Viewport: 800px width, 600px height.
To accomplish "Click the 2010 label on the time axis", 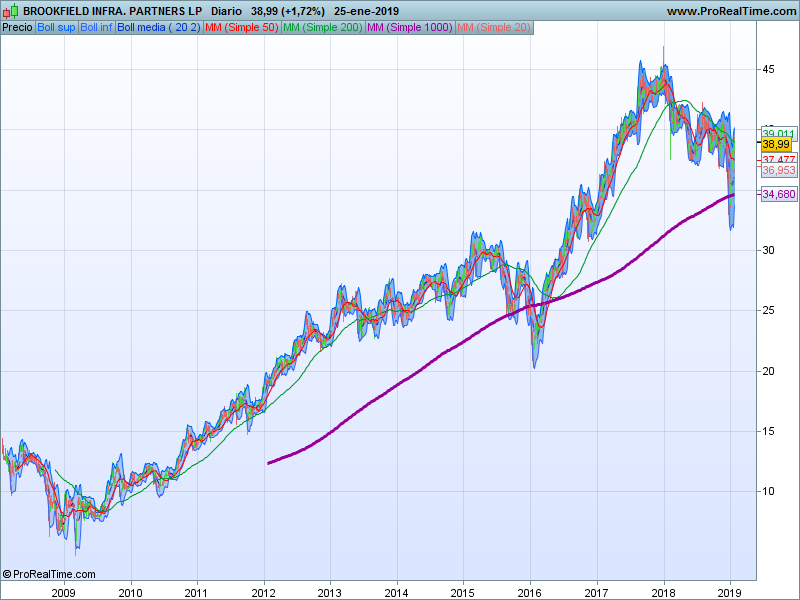I will click(x=131, y=593).
